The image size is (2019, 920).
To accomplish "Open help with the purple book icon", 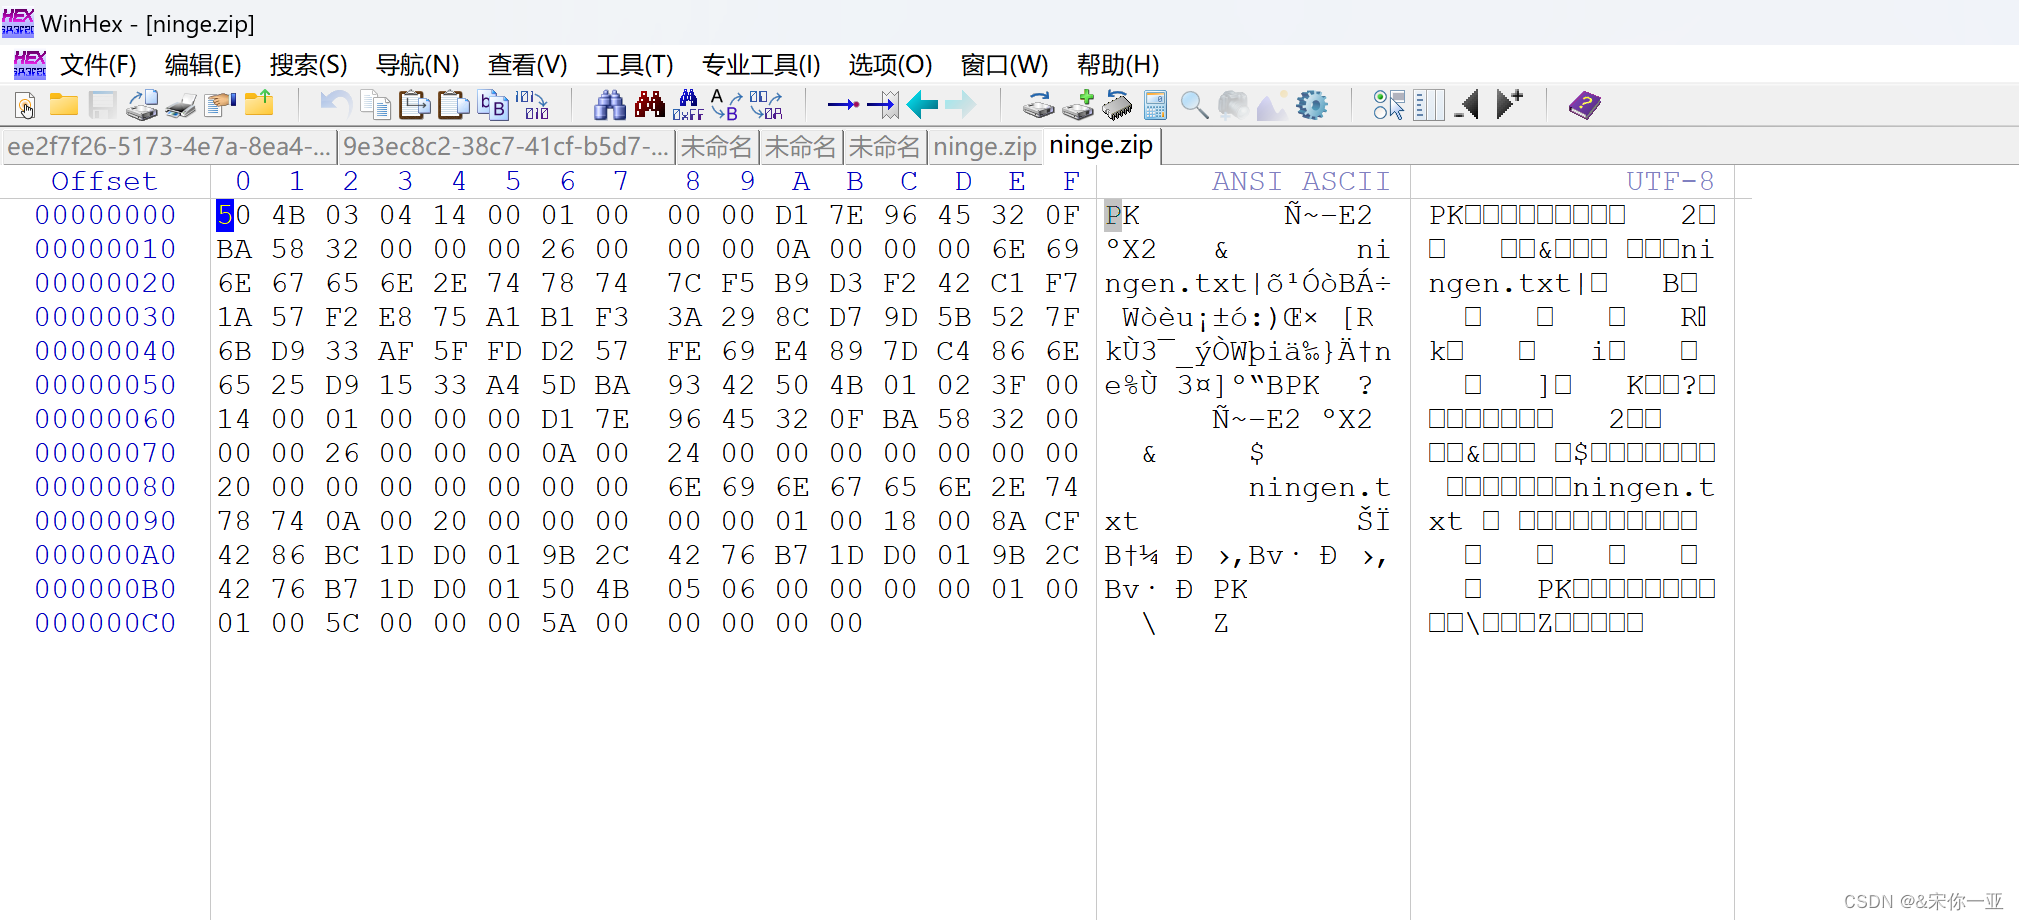I will tap(1584, 105).
